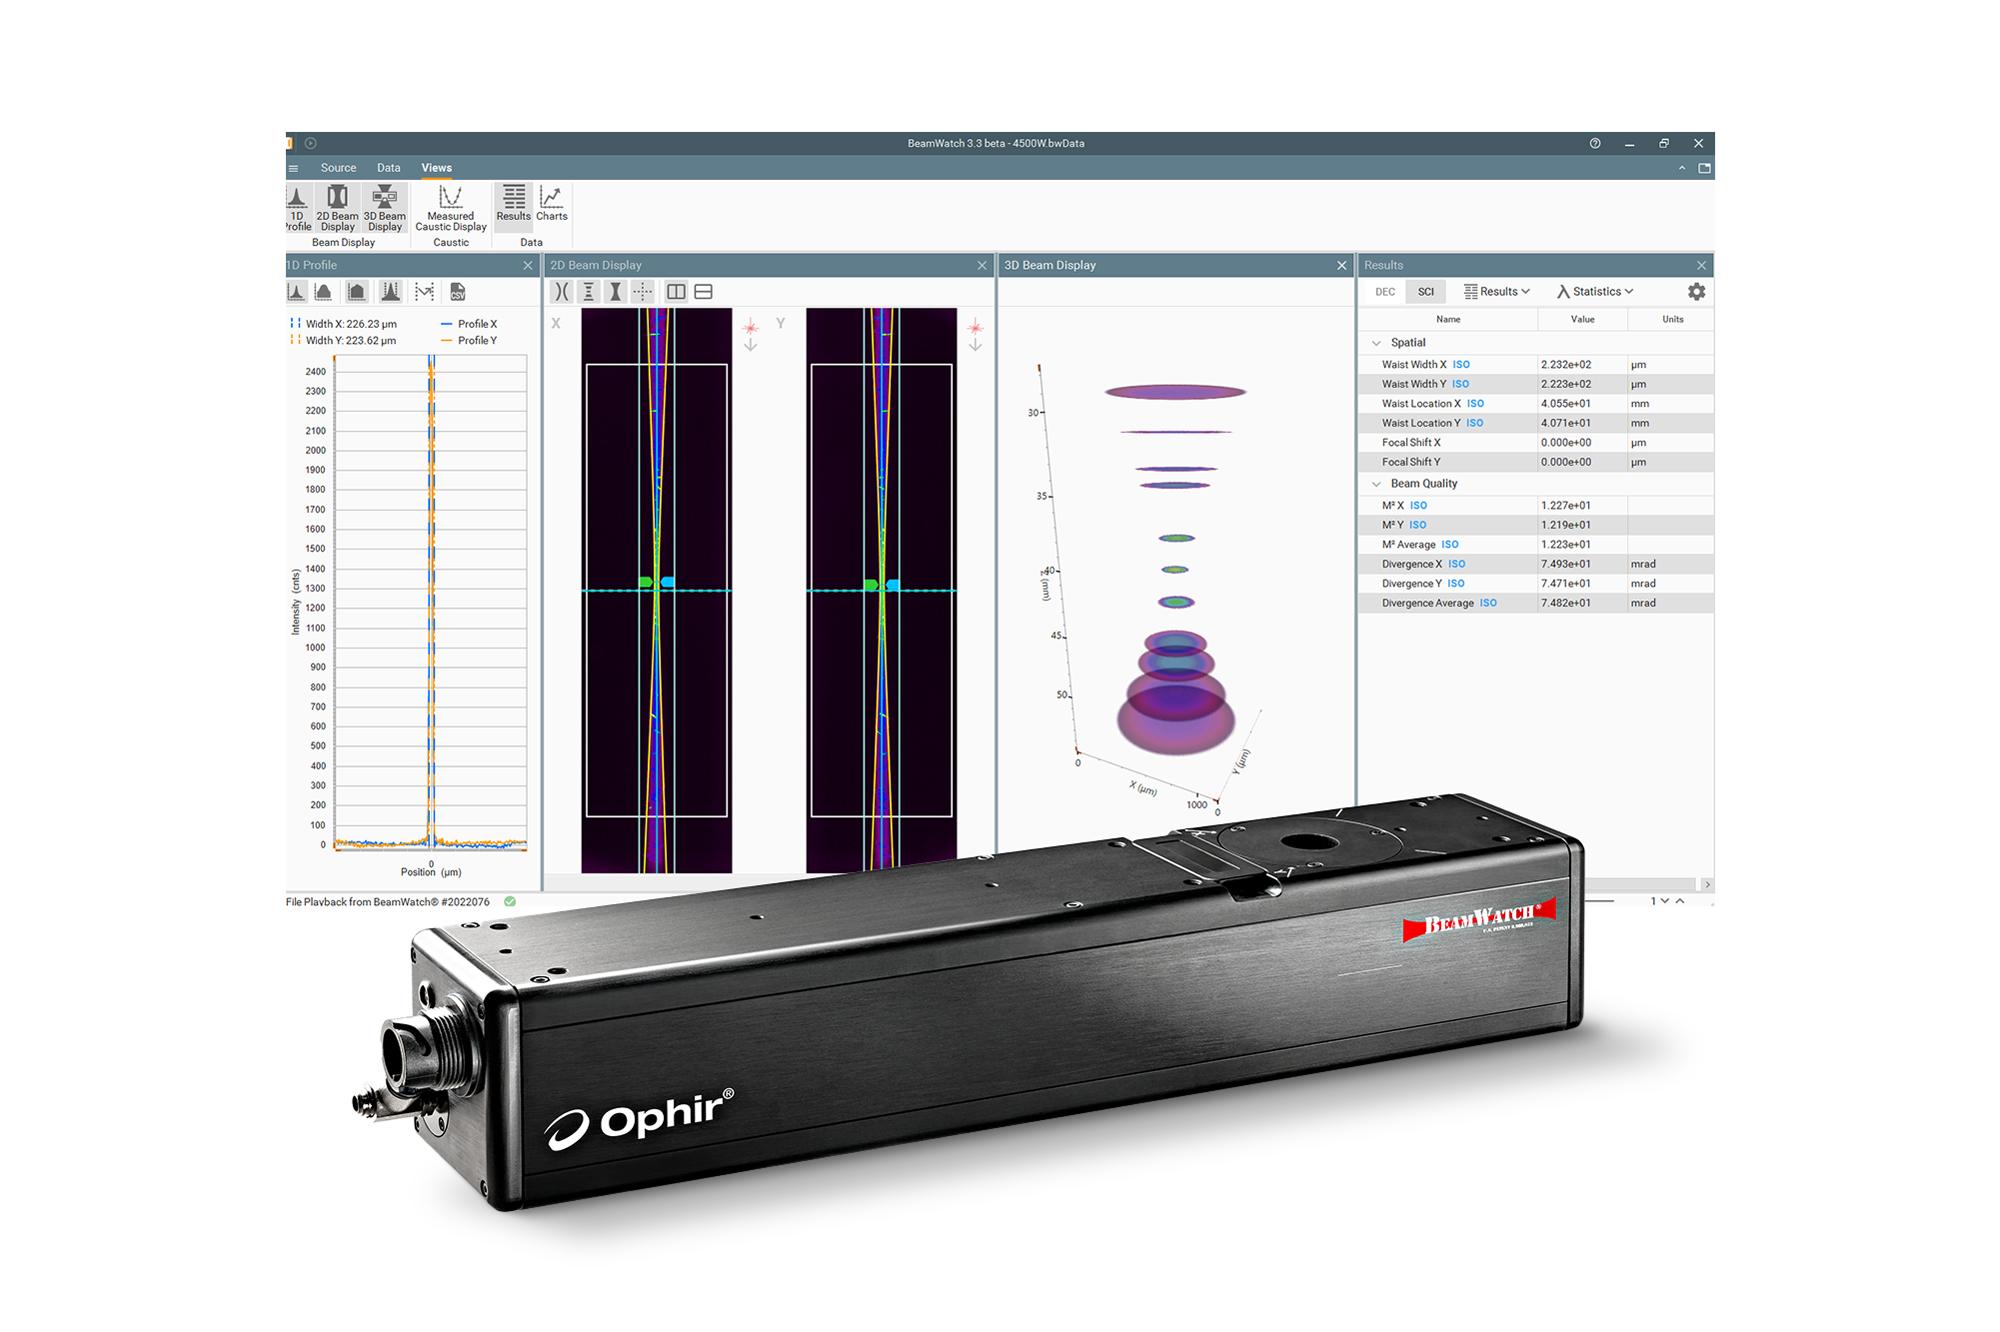The height and width of the screenshot is (1332, 2000).
Task: Switch to the Source ribbon tab
Action: tap(338, 168)
